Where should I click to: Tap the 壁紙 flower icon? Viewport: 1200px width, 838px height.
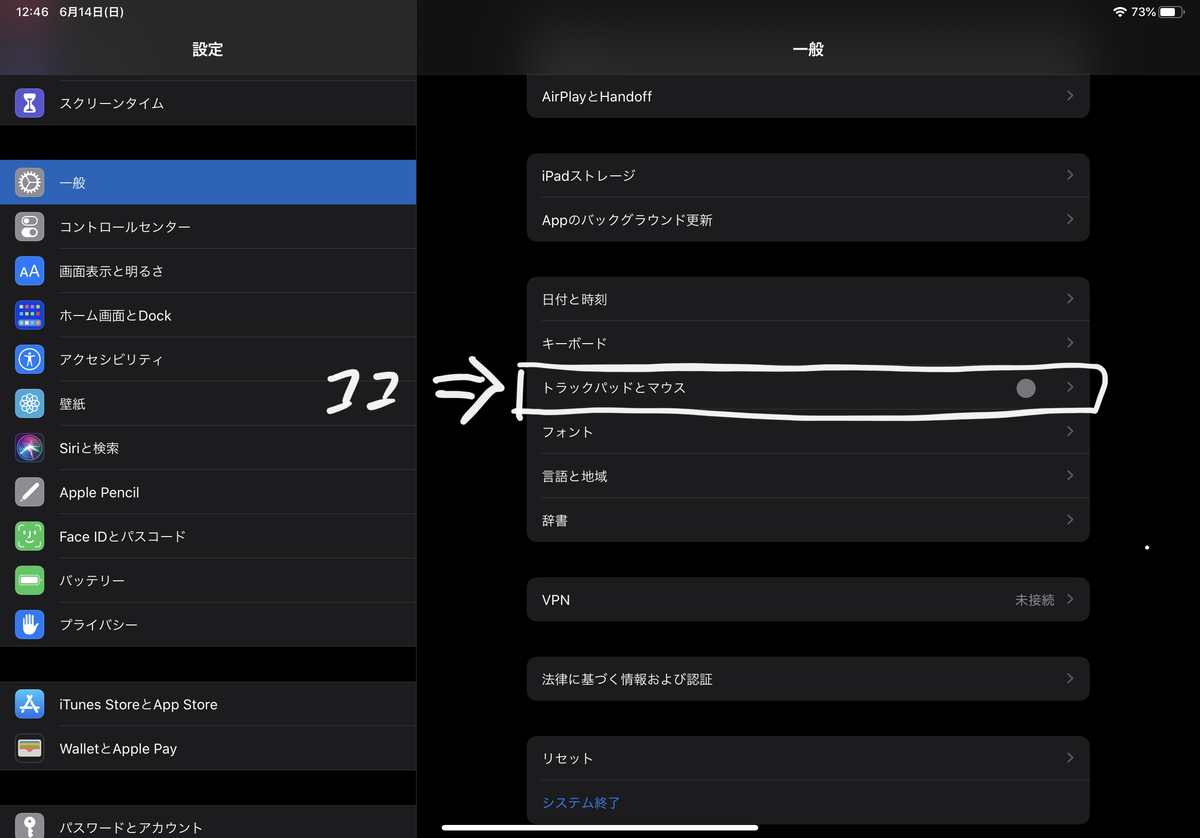(30, 404)
